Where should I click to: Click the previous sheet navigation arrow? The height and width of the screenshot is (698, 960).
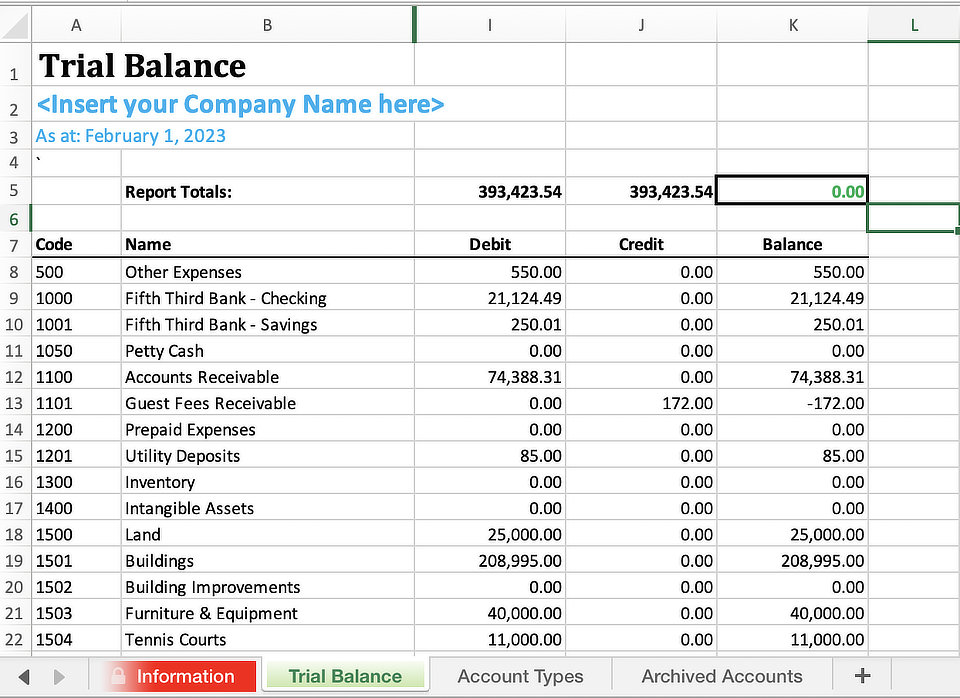click(x=24, y=677)
